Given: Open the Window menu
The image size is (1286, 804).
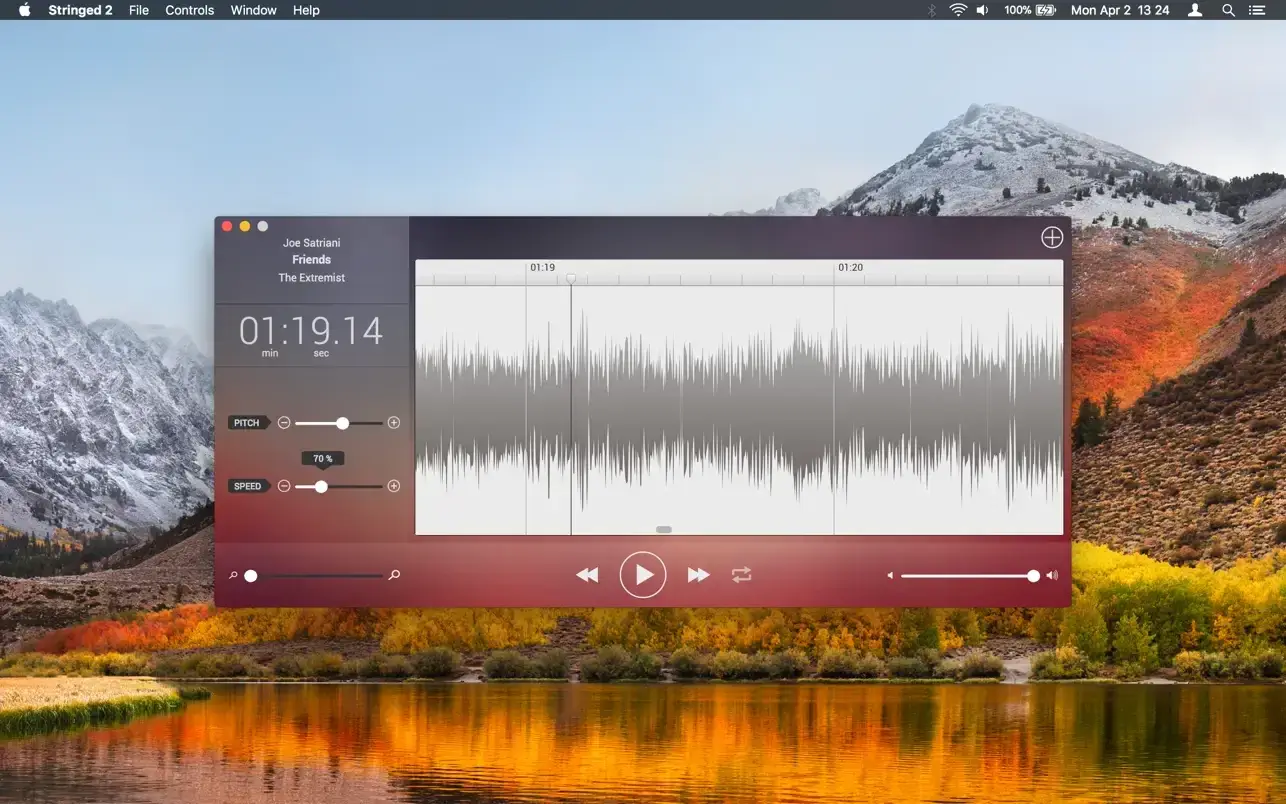Looking at the screenshot, I should pyautogui.click(x=254, y=10).
